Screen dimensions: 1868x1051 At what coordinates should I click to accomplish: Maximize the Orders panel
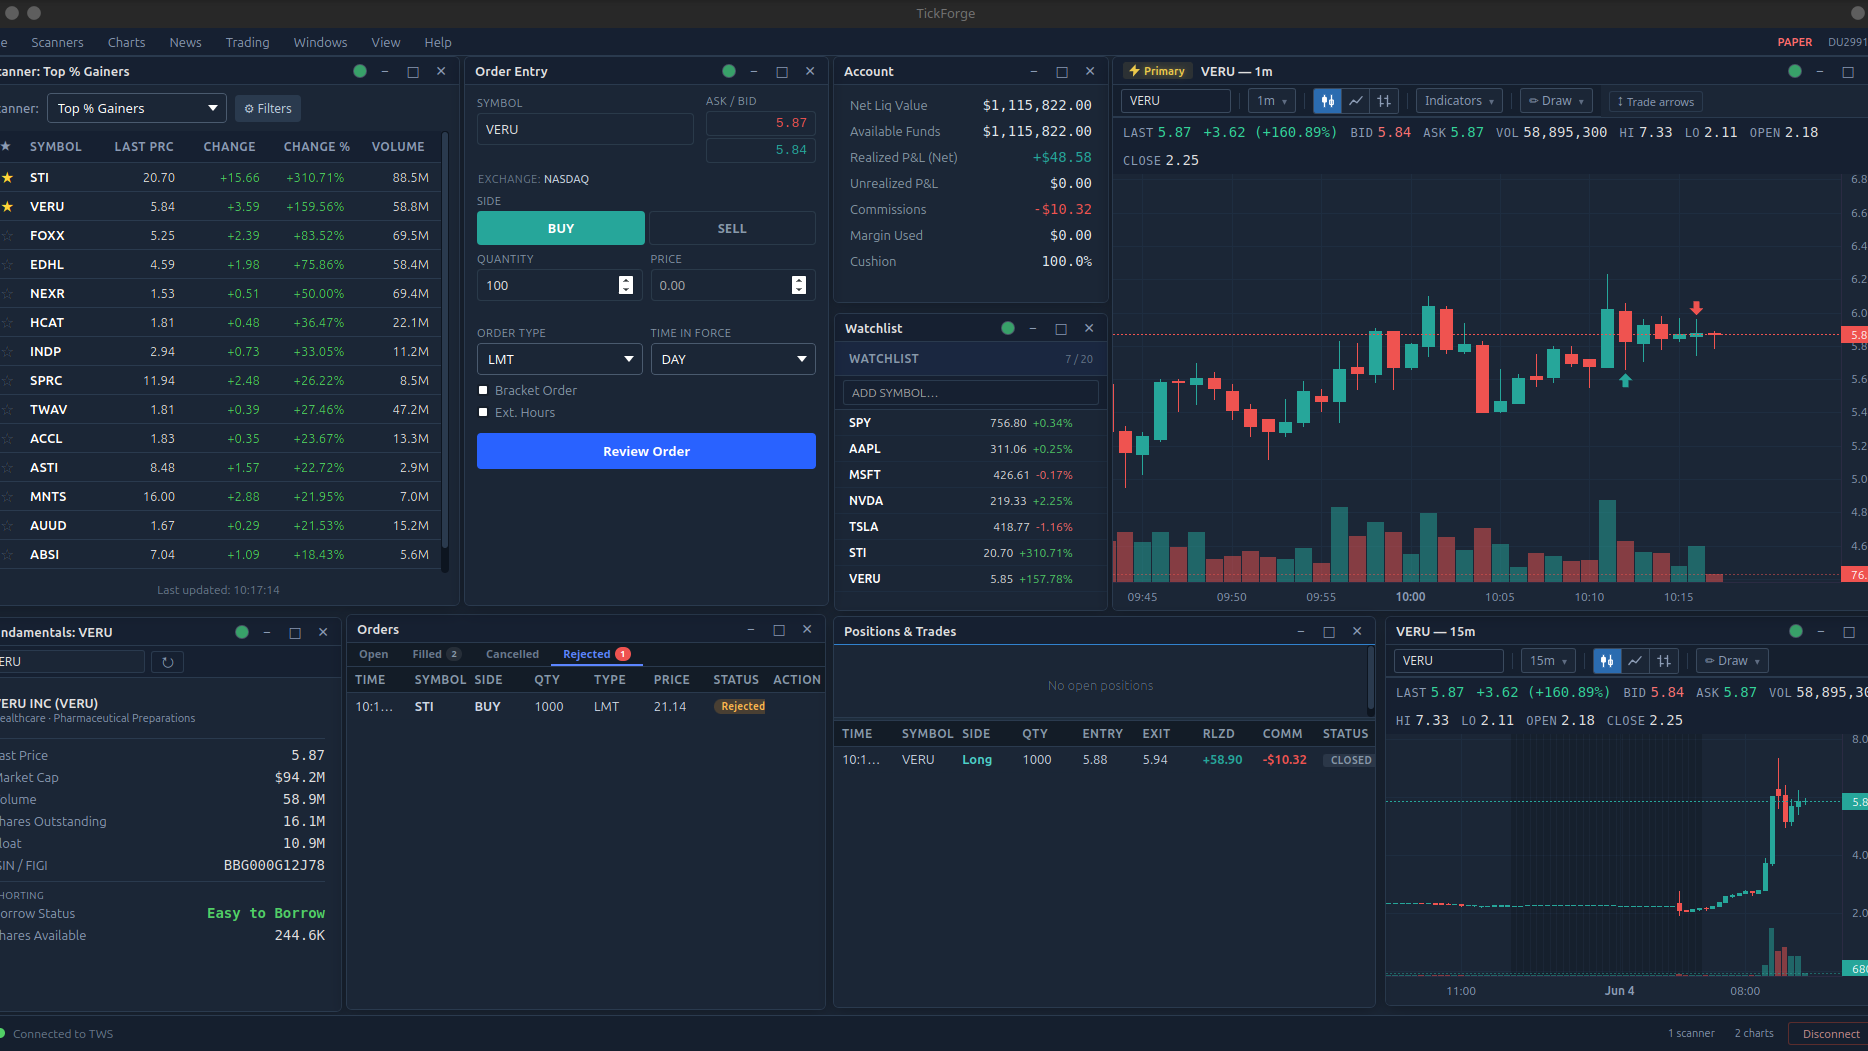(x=779, y=630)
